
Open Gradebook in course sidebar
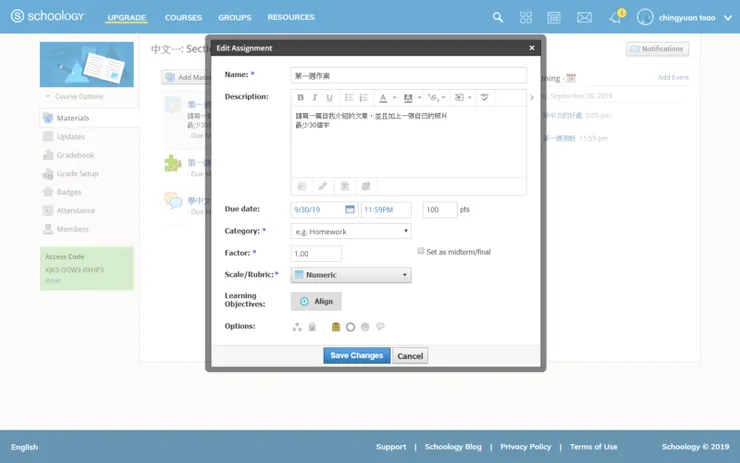click(76, 155)
